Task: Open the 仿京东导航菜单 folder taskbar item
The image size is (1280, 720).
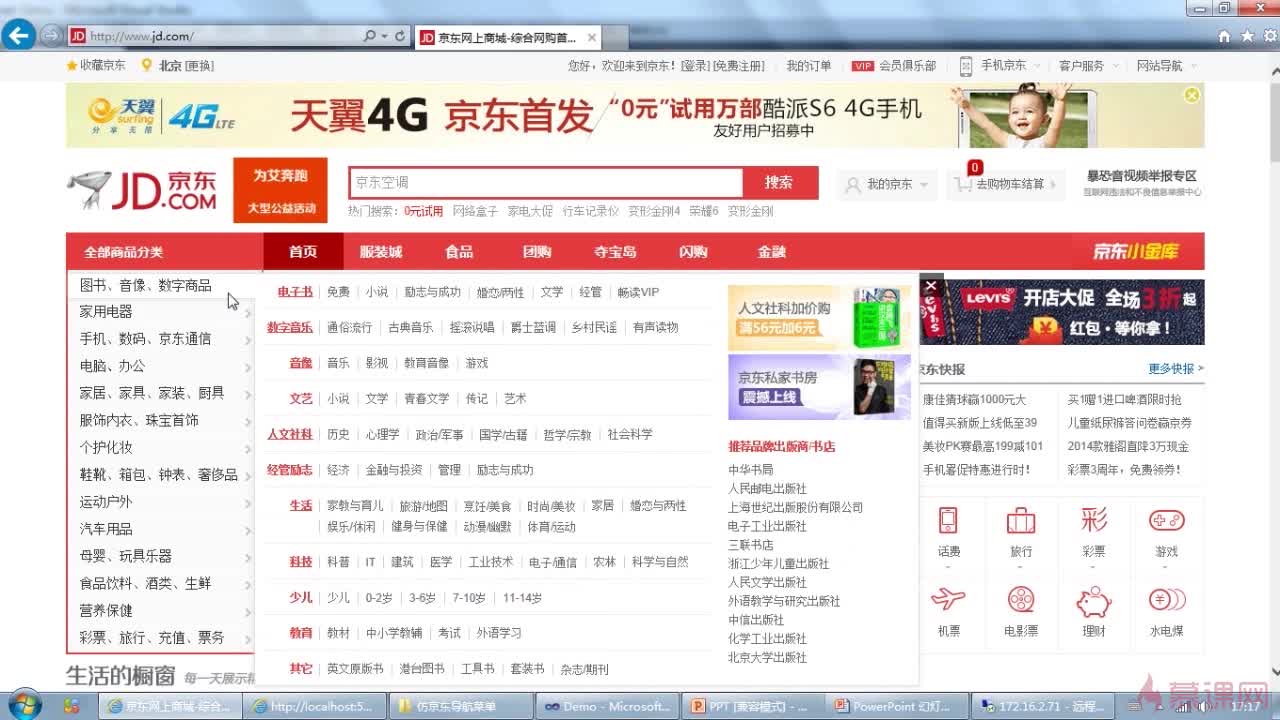Action: [x=461, y=706]
